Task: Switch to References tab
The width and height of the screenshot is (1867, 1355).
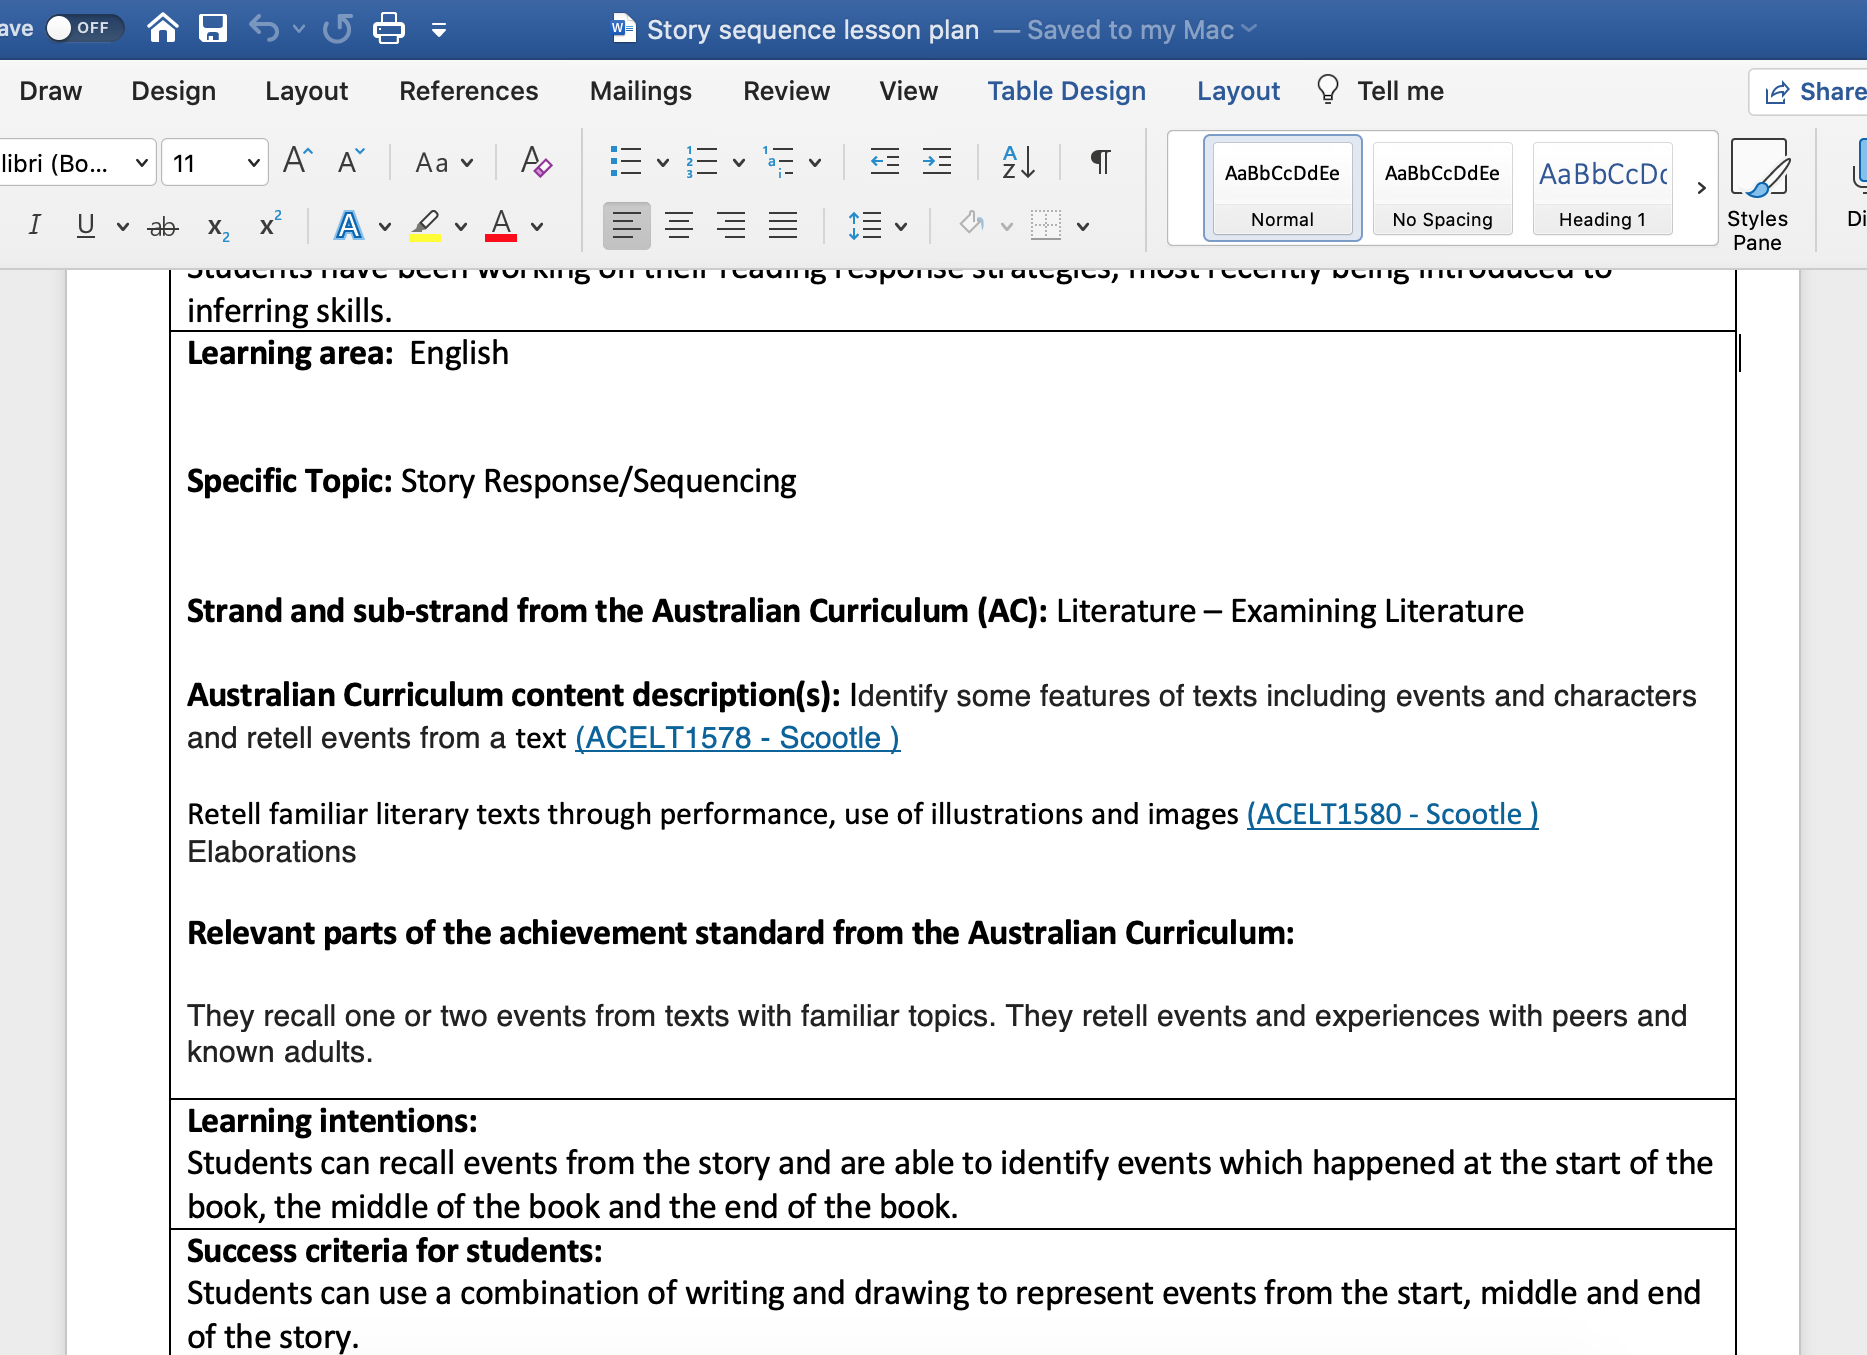Action: (x=468, y=91)
